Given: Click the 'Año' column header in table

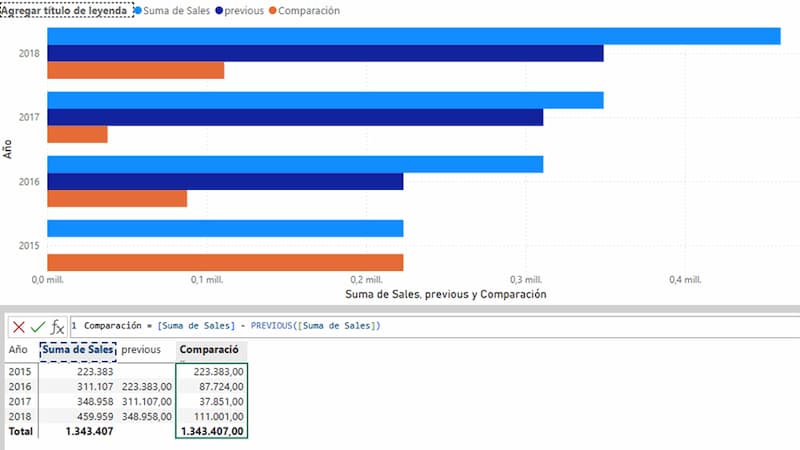Looking at the screenshot, I should 18,350.
